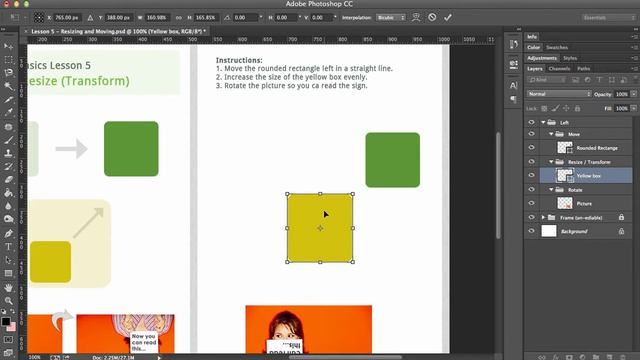Click the reference point location grid icon
640x360 pixels.
coord(39,18)
